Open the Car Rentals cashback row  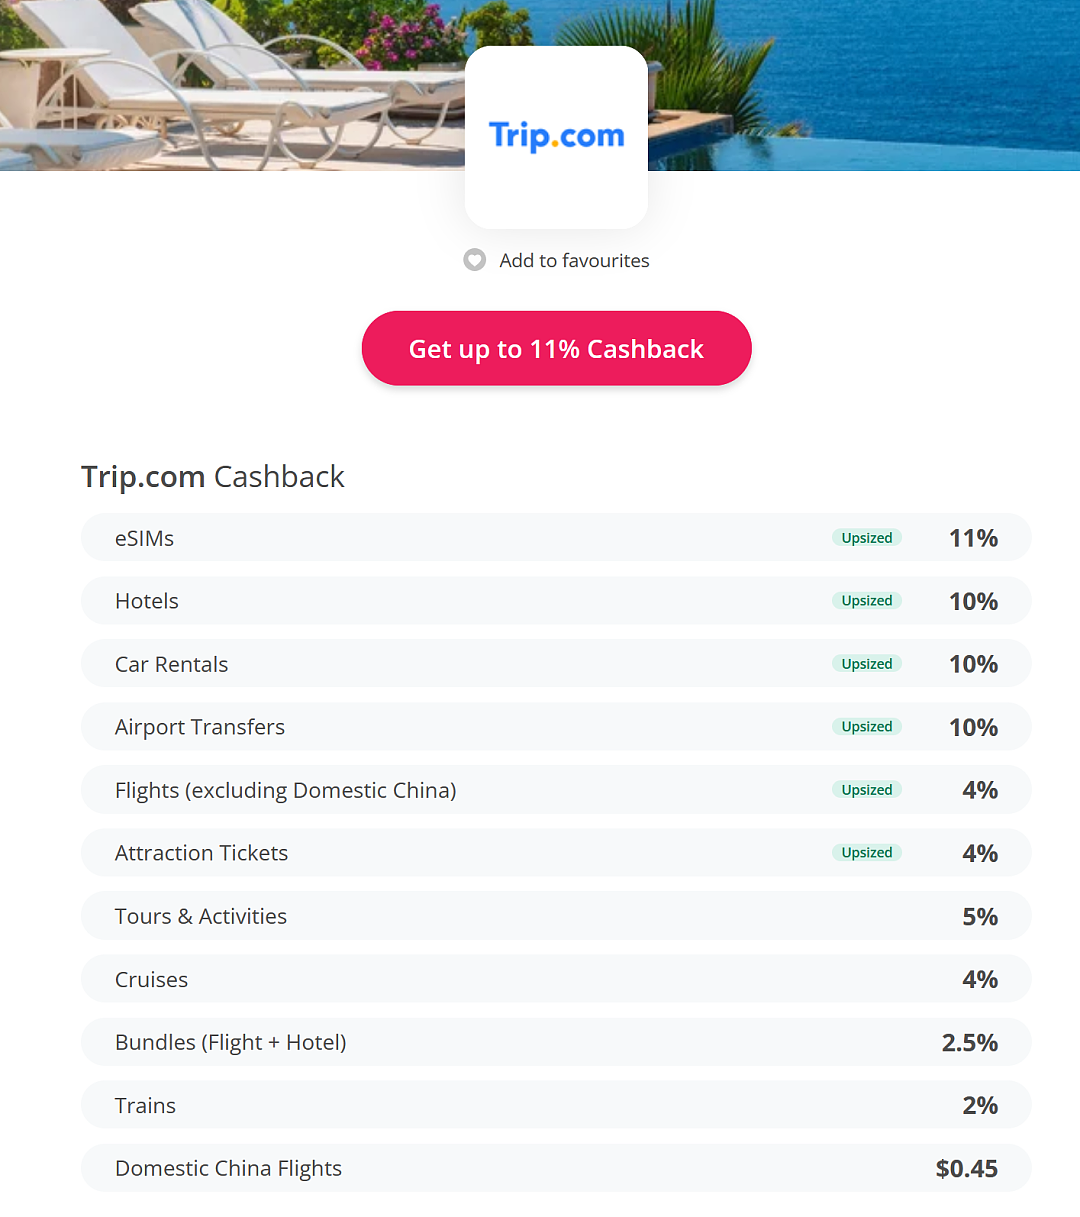tap(556, 664)
